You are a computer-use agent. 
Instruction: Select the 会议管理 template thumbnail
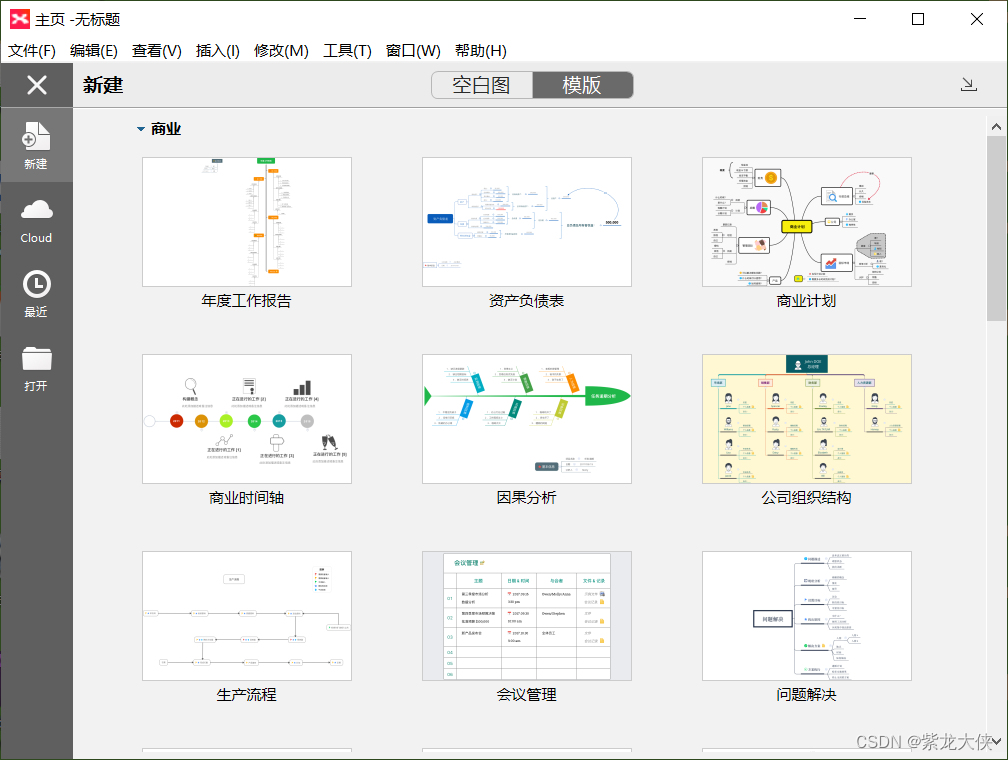pos(526,616)
